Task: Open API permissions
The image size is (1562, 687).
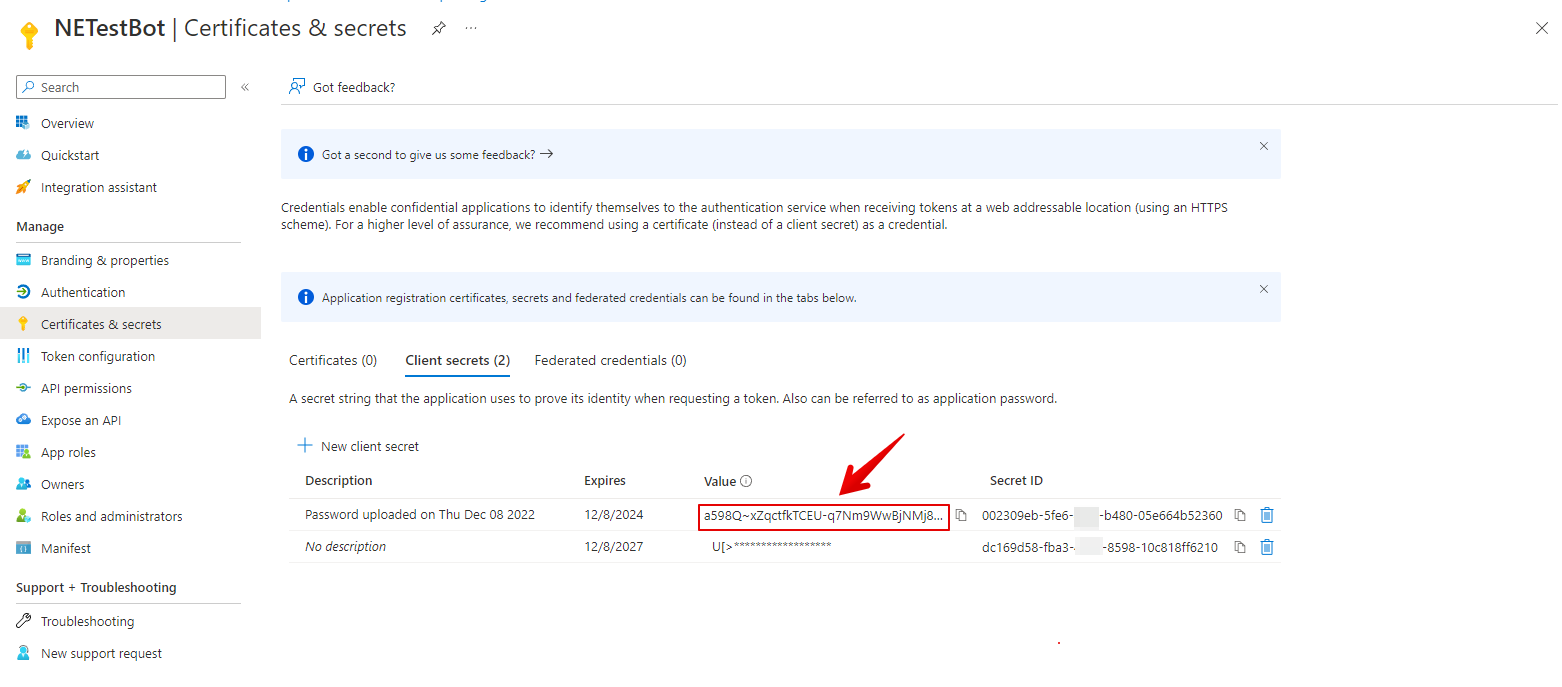Action: coord(86,388)
